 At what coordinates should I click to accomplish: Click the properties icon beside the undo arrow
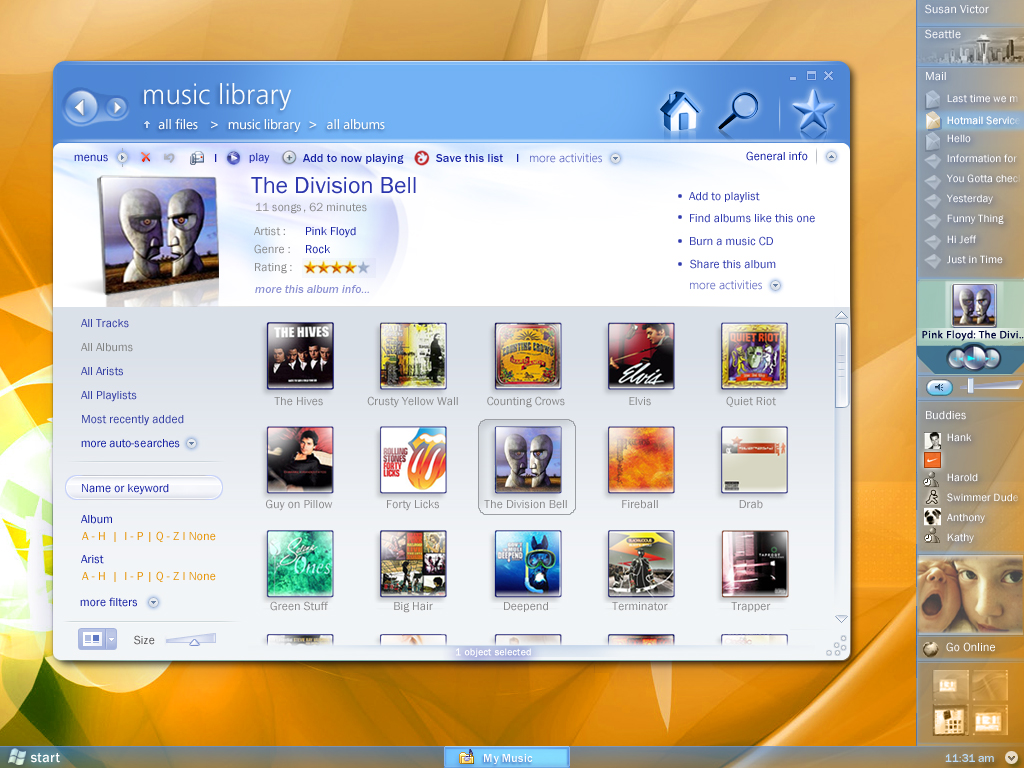197,158
